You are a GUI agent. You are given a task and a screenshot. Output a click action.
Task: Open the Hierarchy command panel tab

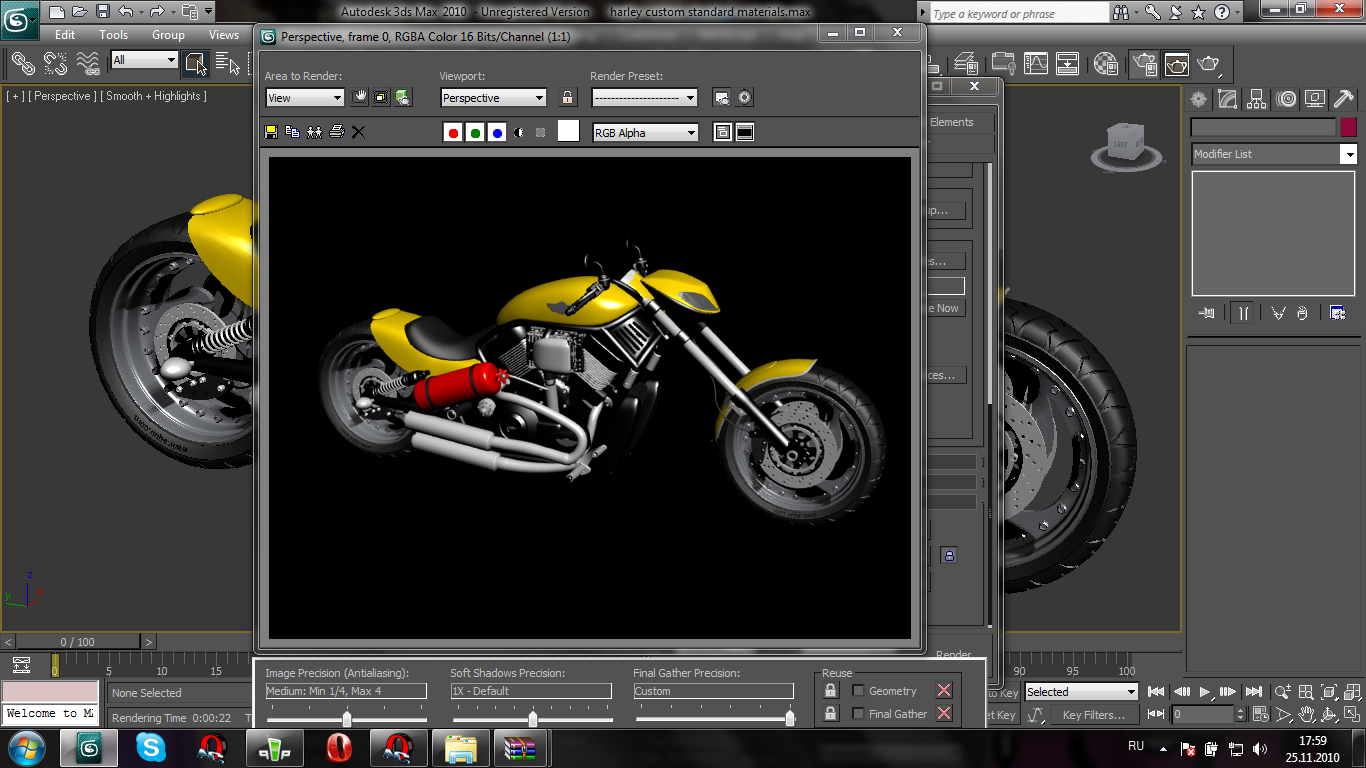point(1257,99)
